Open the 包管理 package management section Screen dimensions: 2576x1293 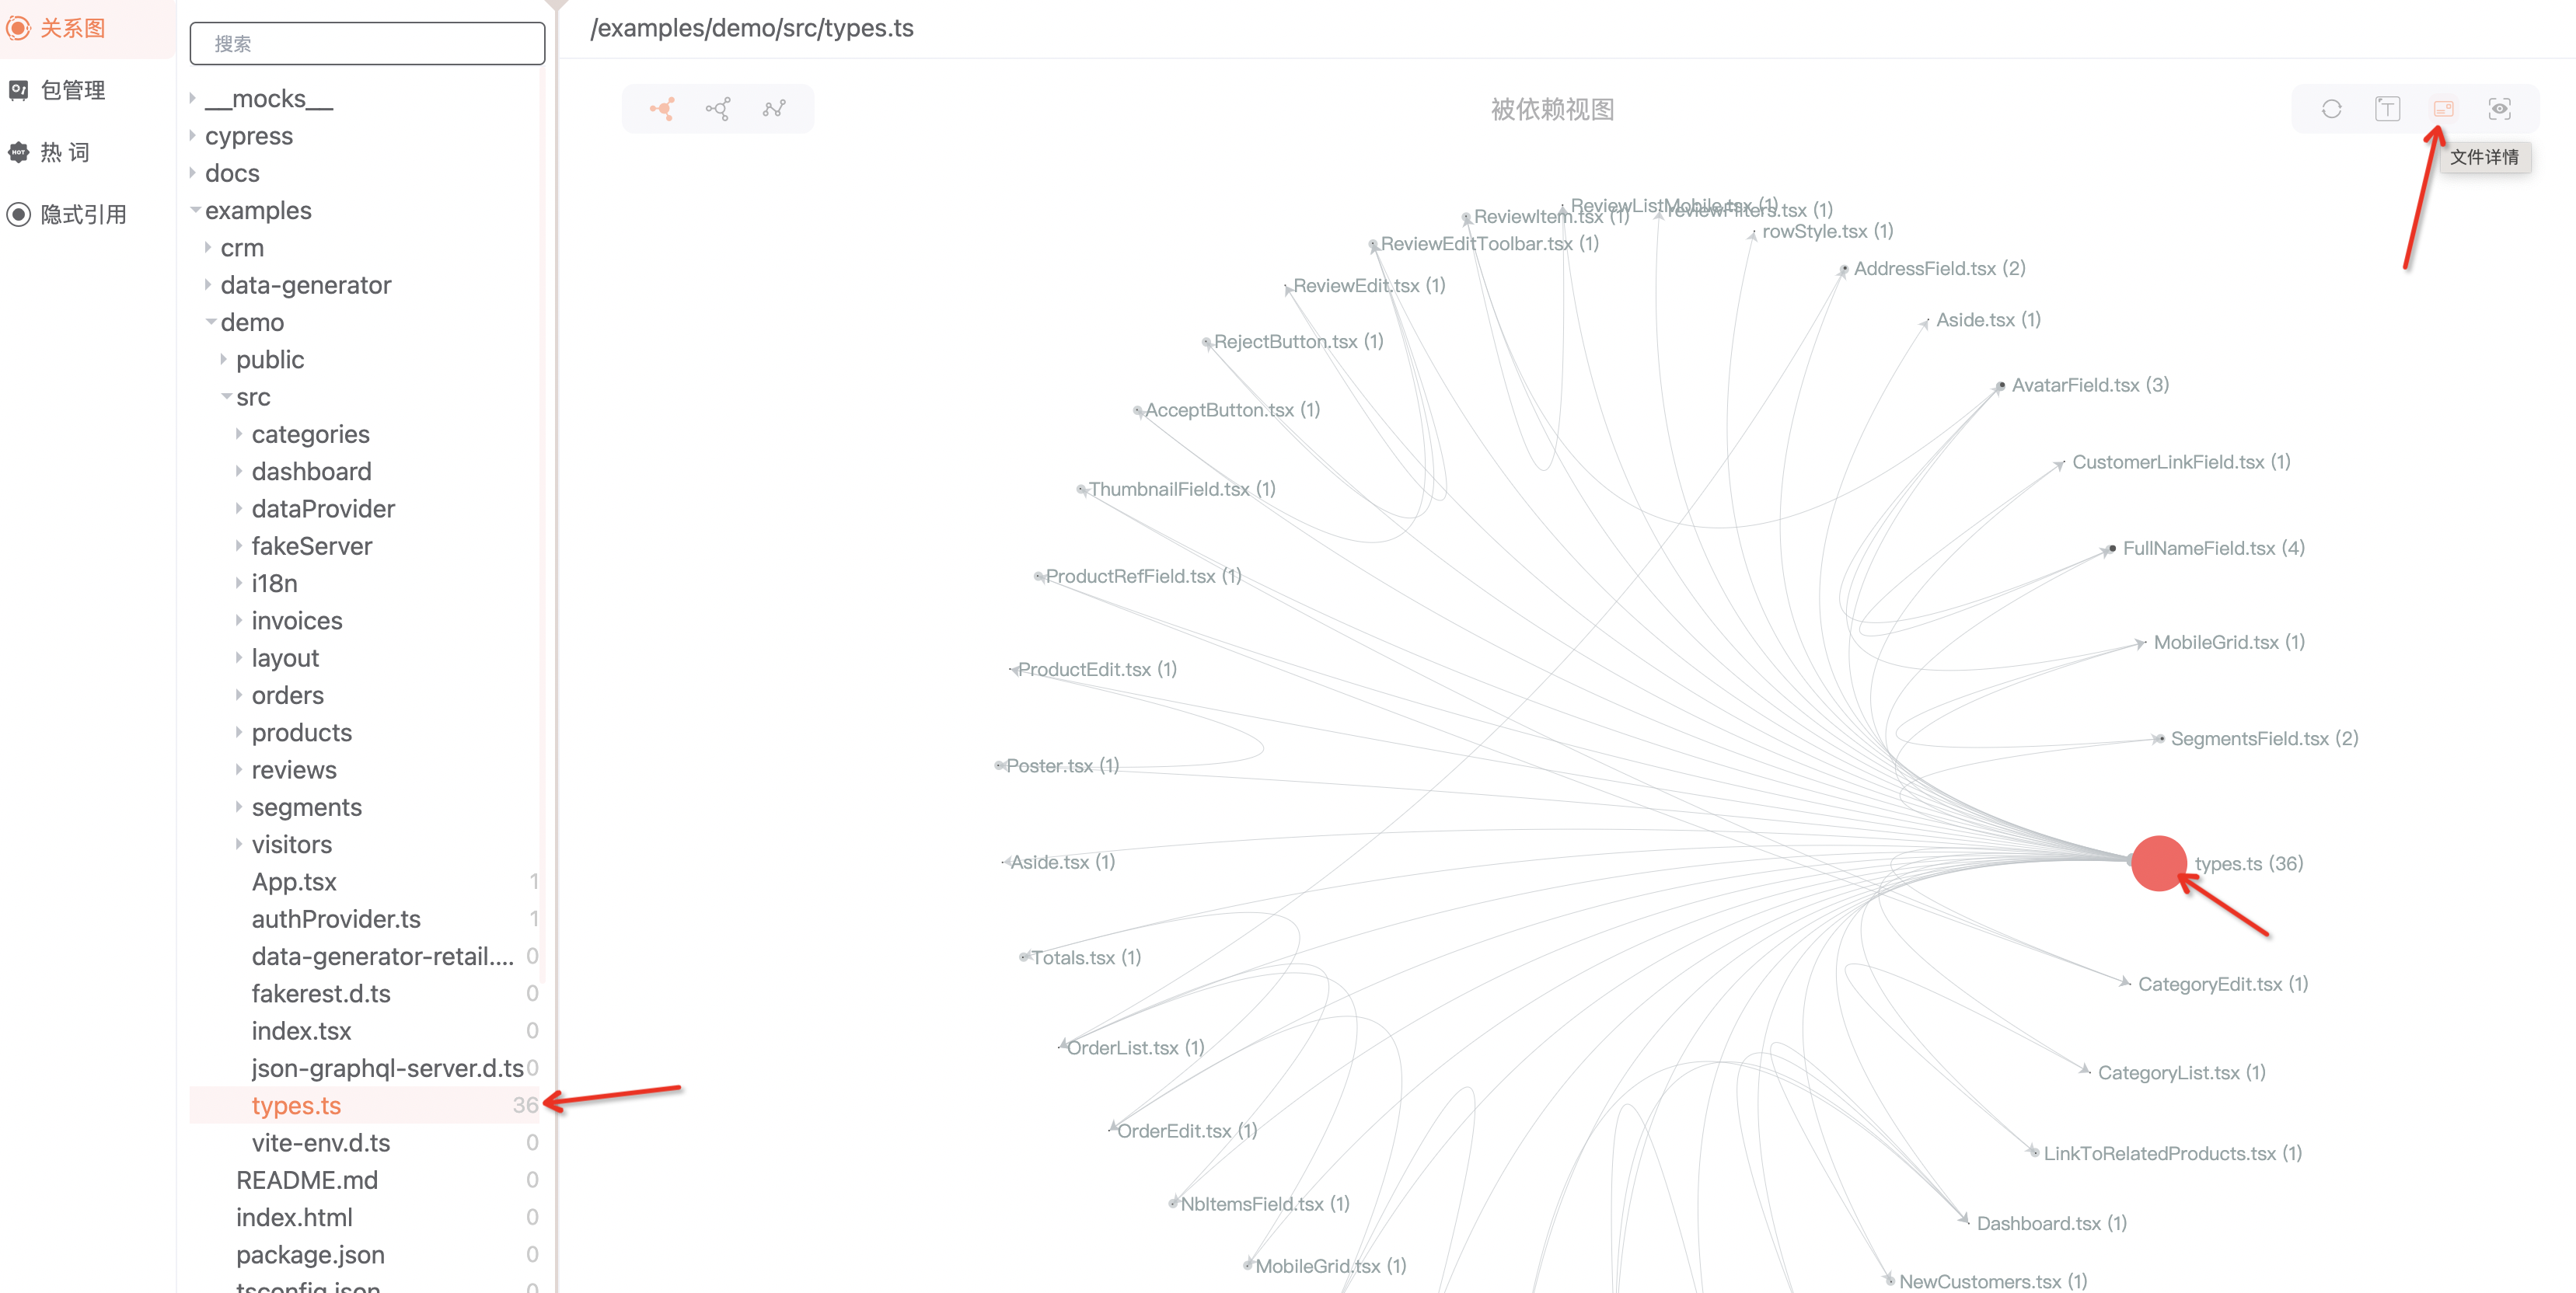[x=71, y=91]
